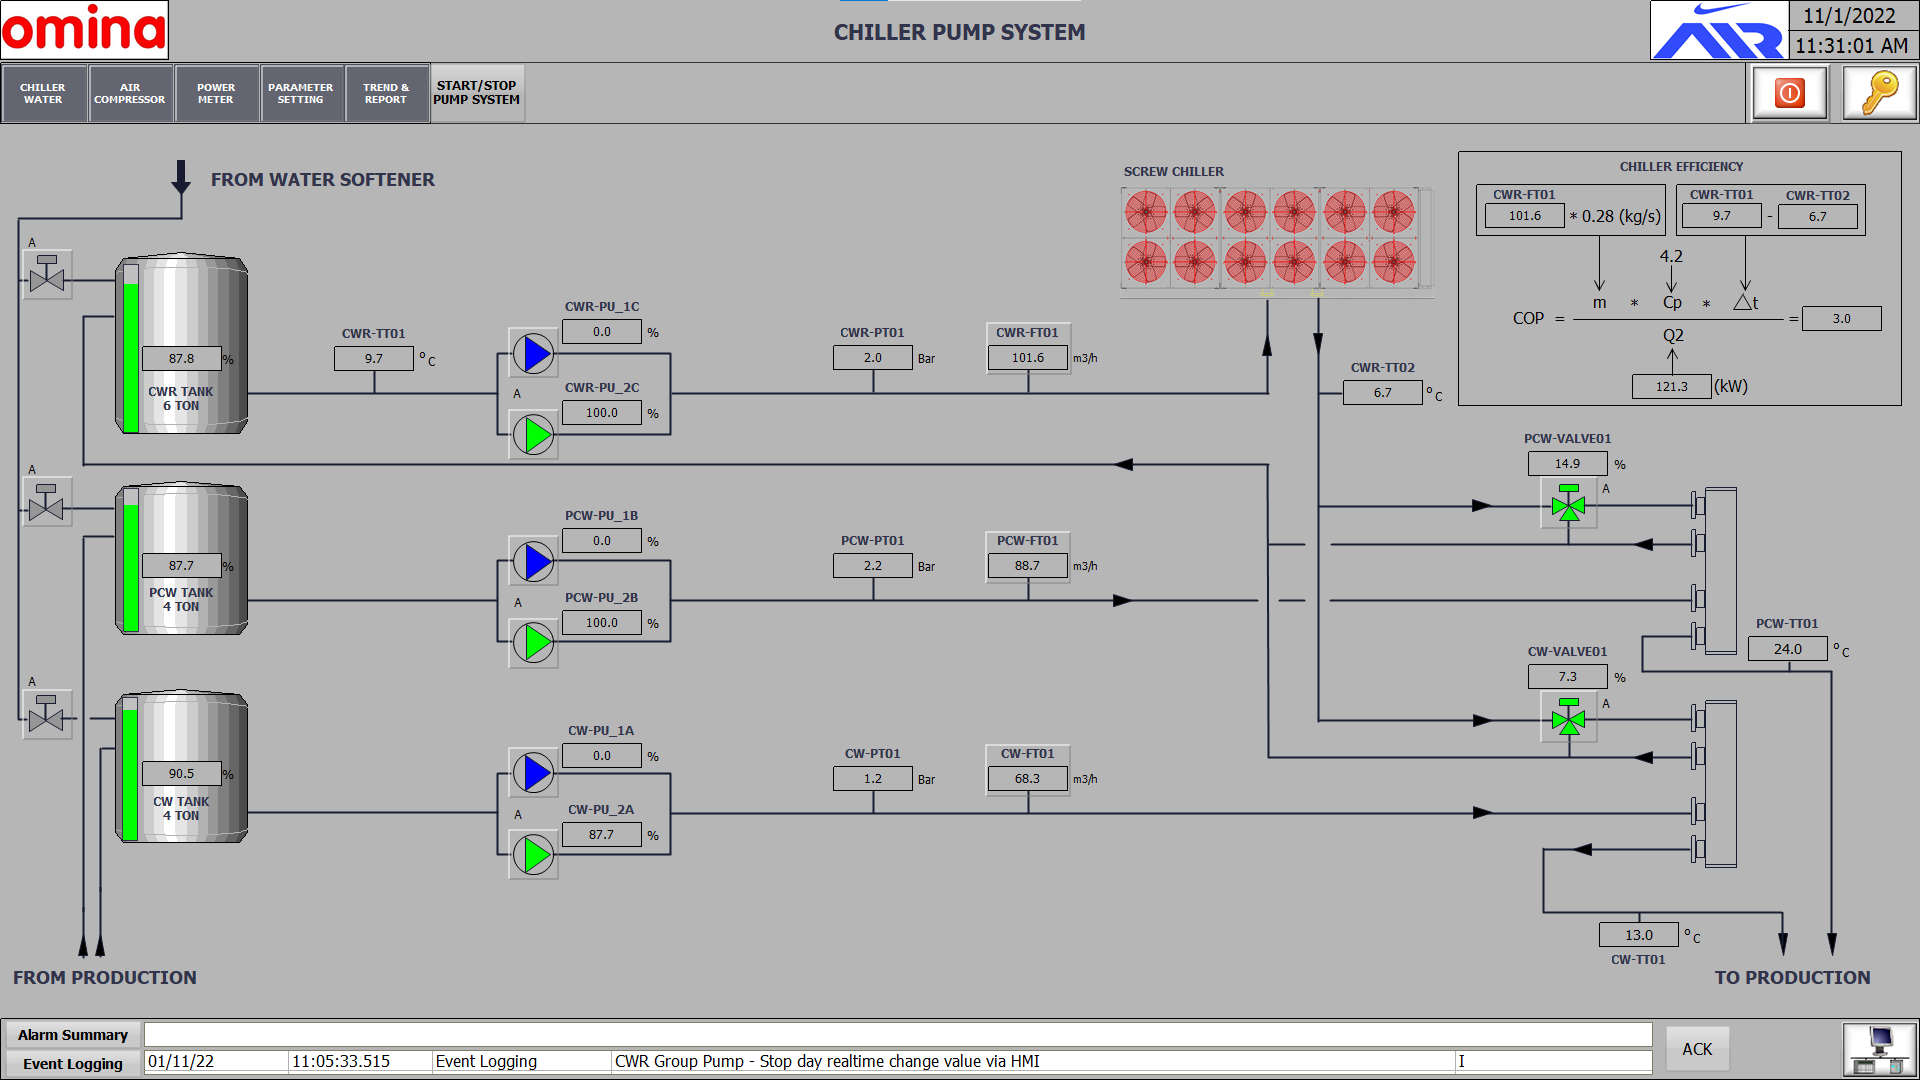This screenshot has width=1920, height=1080.
Task: Click the PCW-PU_1B speed field showing 0.0
Action: pyautogui.click(x=602, y=541)
